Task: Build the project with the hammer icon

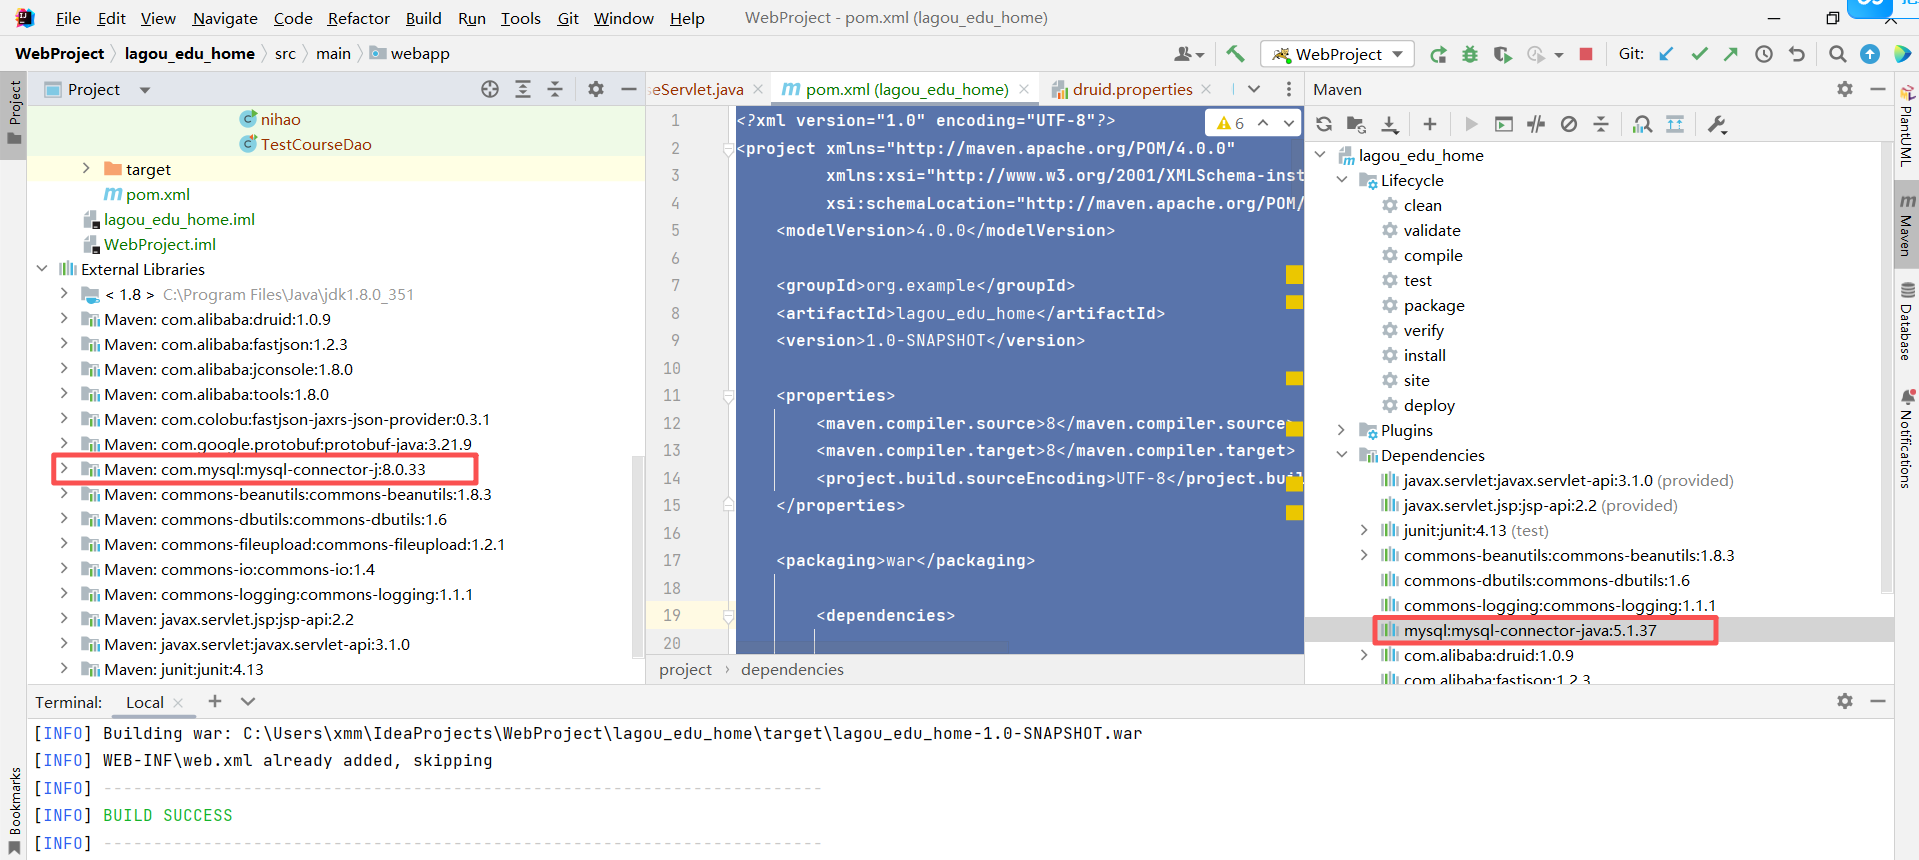Action: click(1235, 54)
